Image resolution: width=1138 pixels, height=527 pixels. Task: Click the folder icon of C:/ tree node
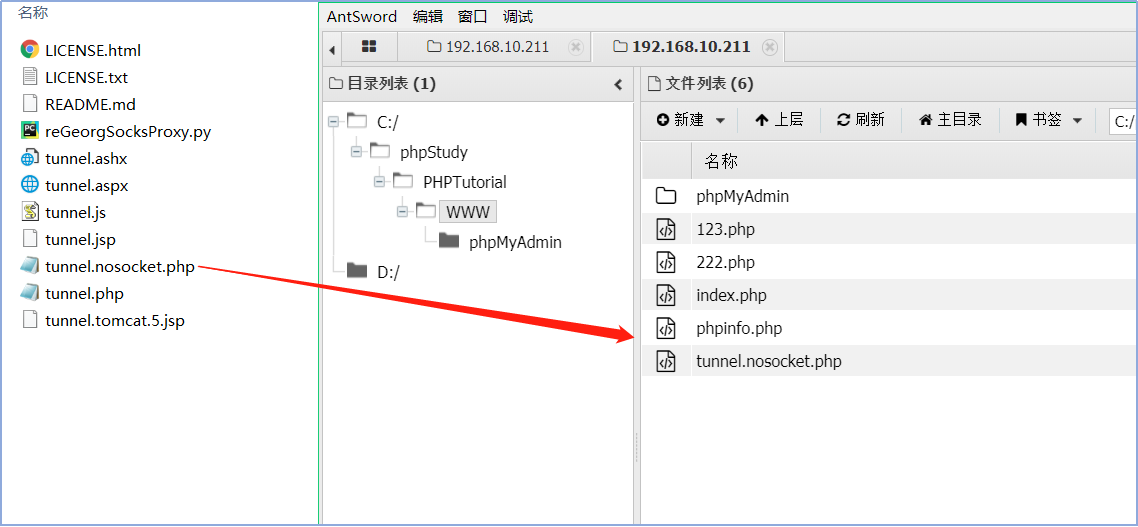(x=356, y=120)
